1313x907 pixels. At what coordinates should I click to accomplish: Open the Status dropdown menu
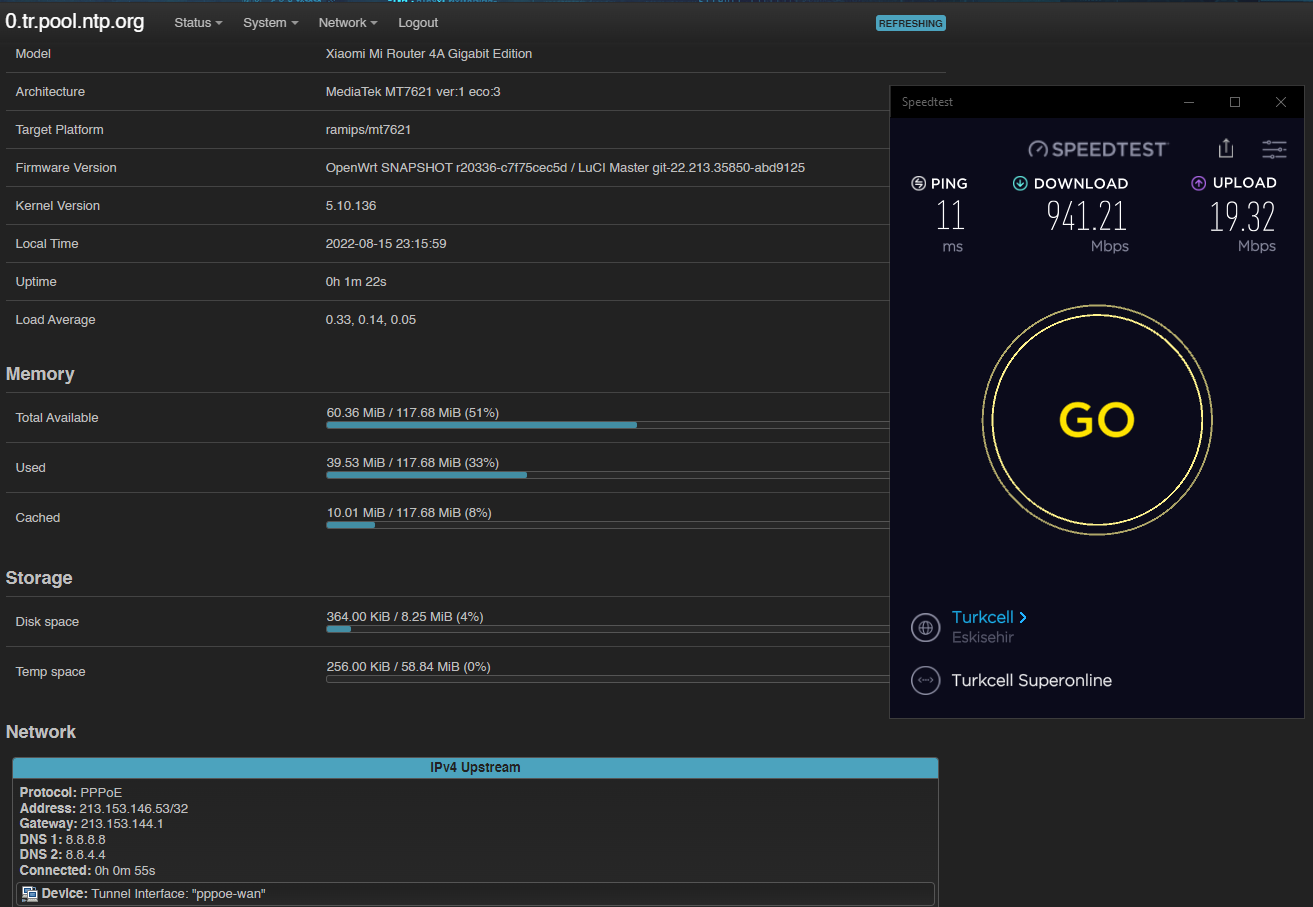198,22
